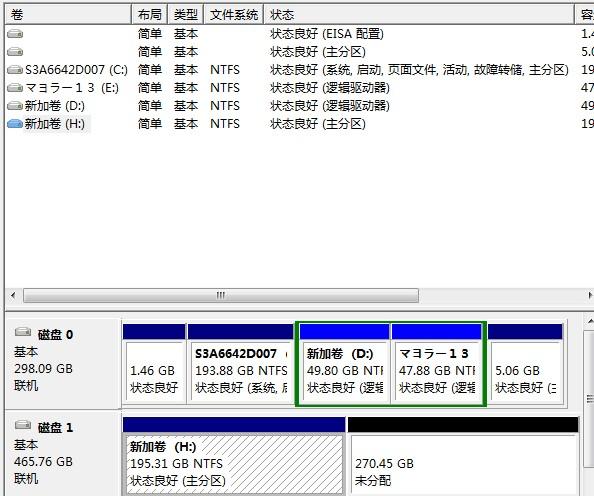Click the 465.76 GB size of 磁盘 1
The width and height of the screenshot is (594, 496).
tap(43, 462)
